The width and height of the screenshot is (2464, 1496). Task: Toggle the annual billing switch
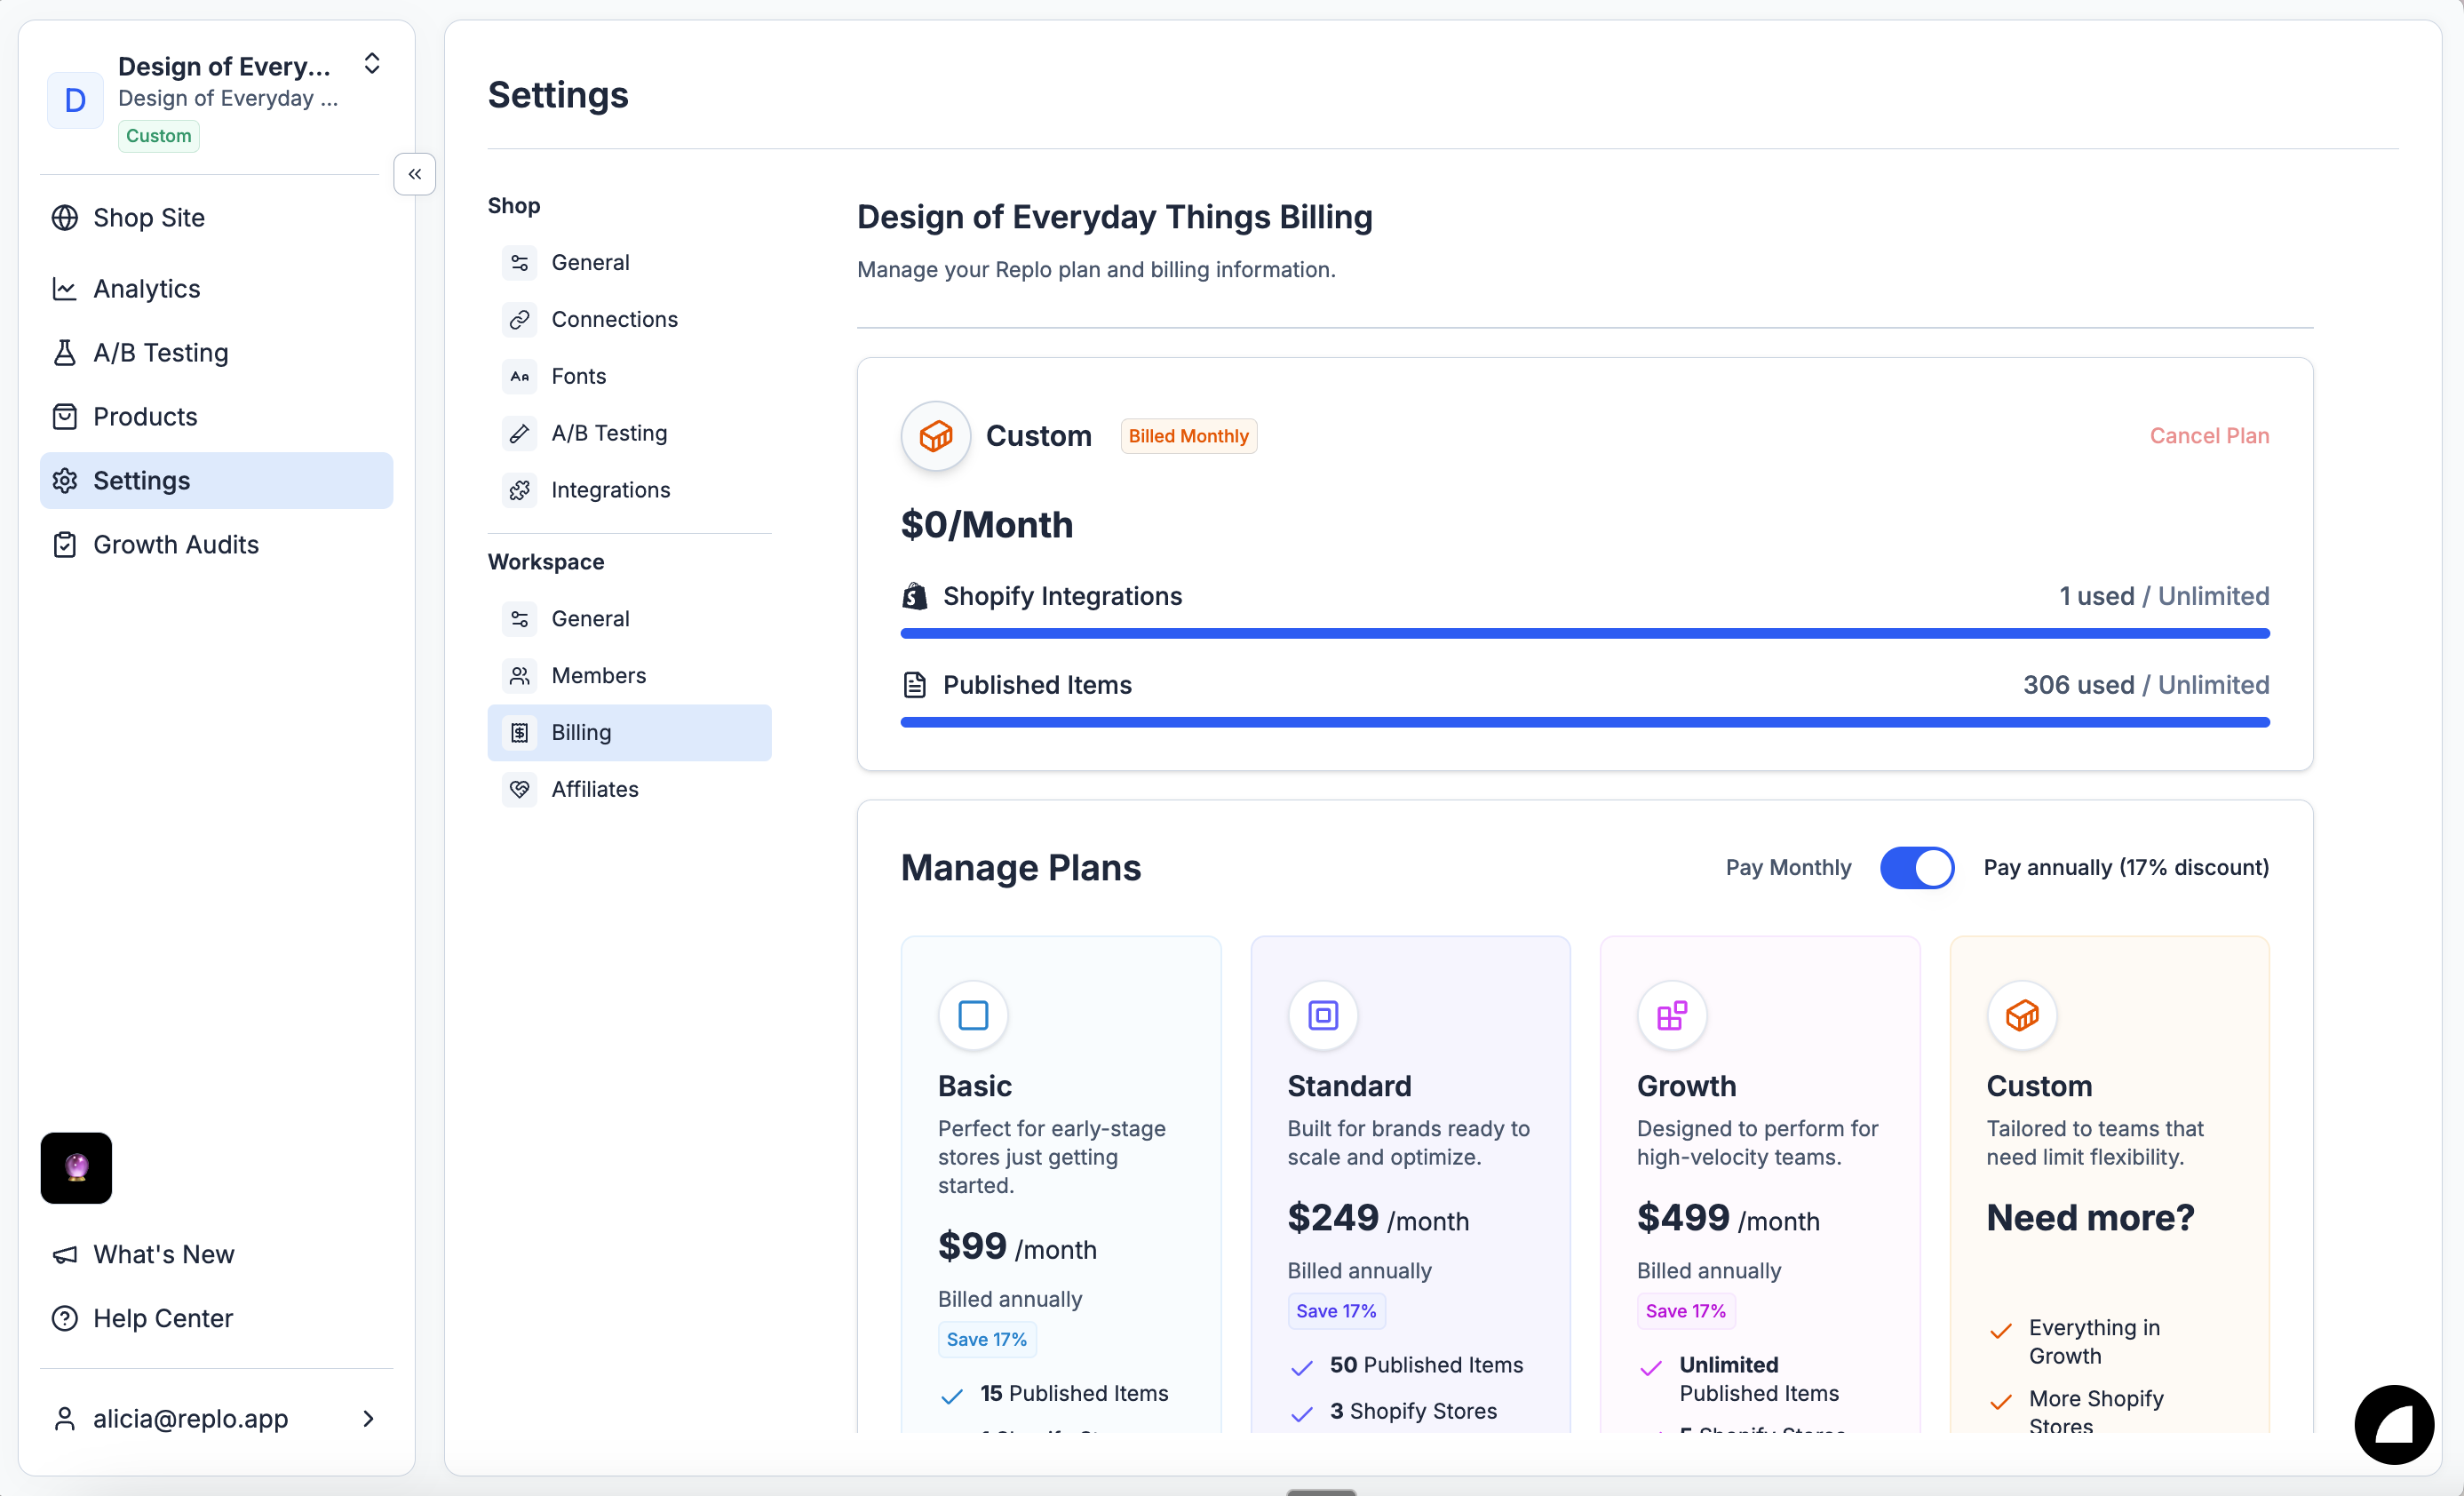click(x=1916, y=867)
